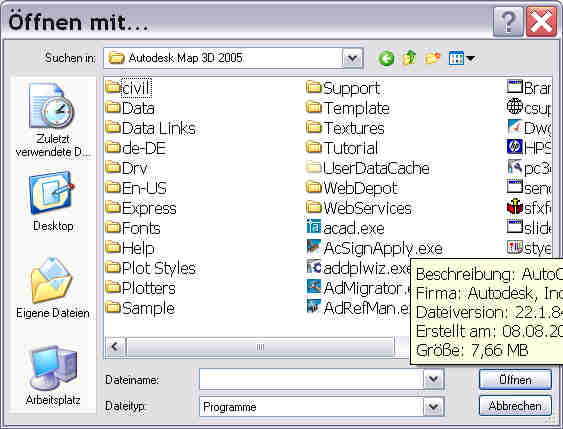
Task: Select the Data Links folder
Action: (151, 128)
